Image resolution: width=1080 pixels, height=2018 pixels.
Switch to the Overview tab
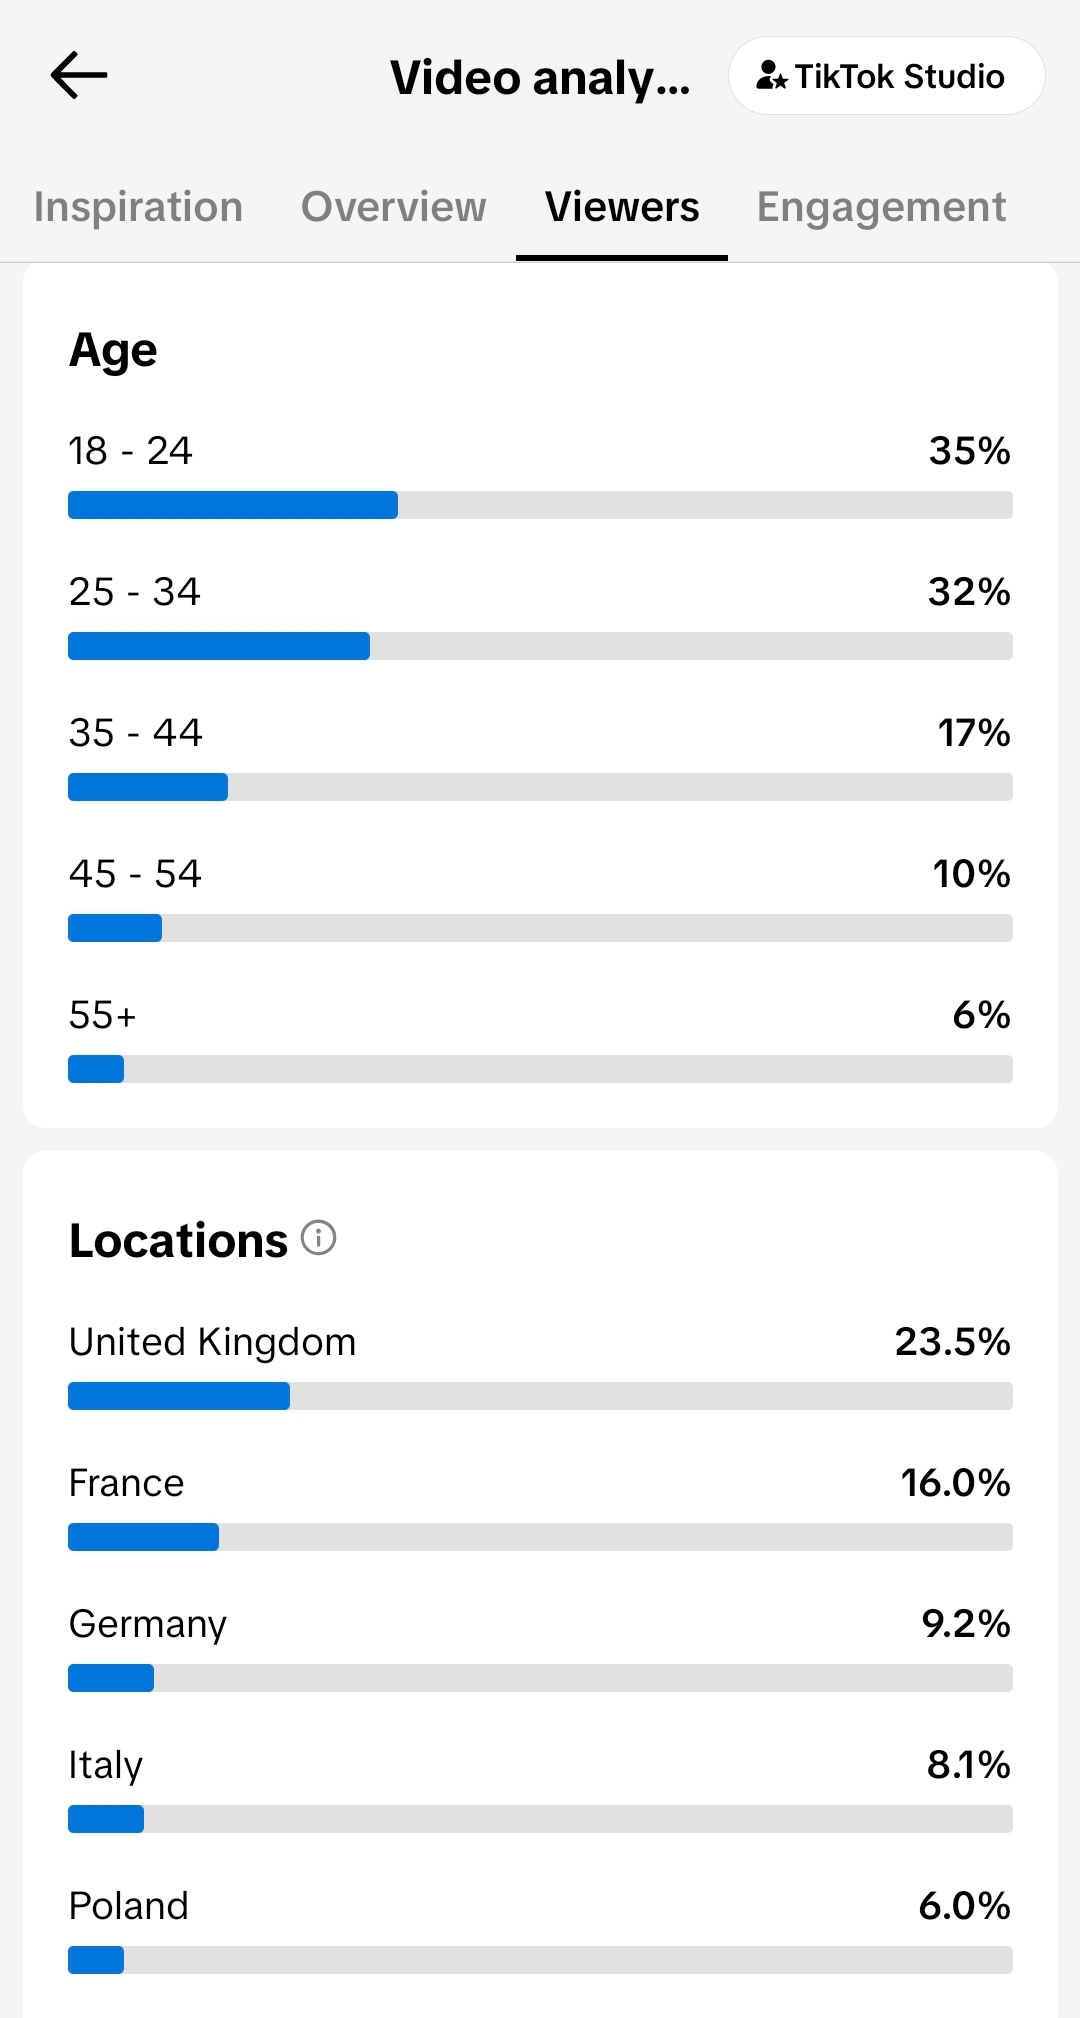pyautogui.click(x=394, y=207)
